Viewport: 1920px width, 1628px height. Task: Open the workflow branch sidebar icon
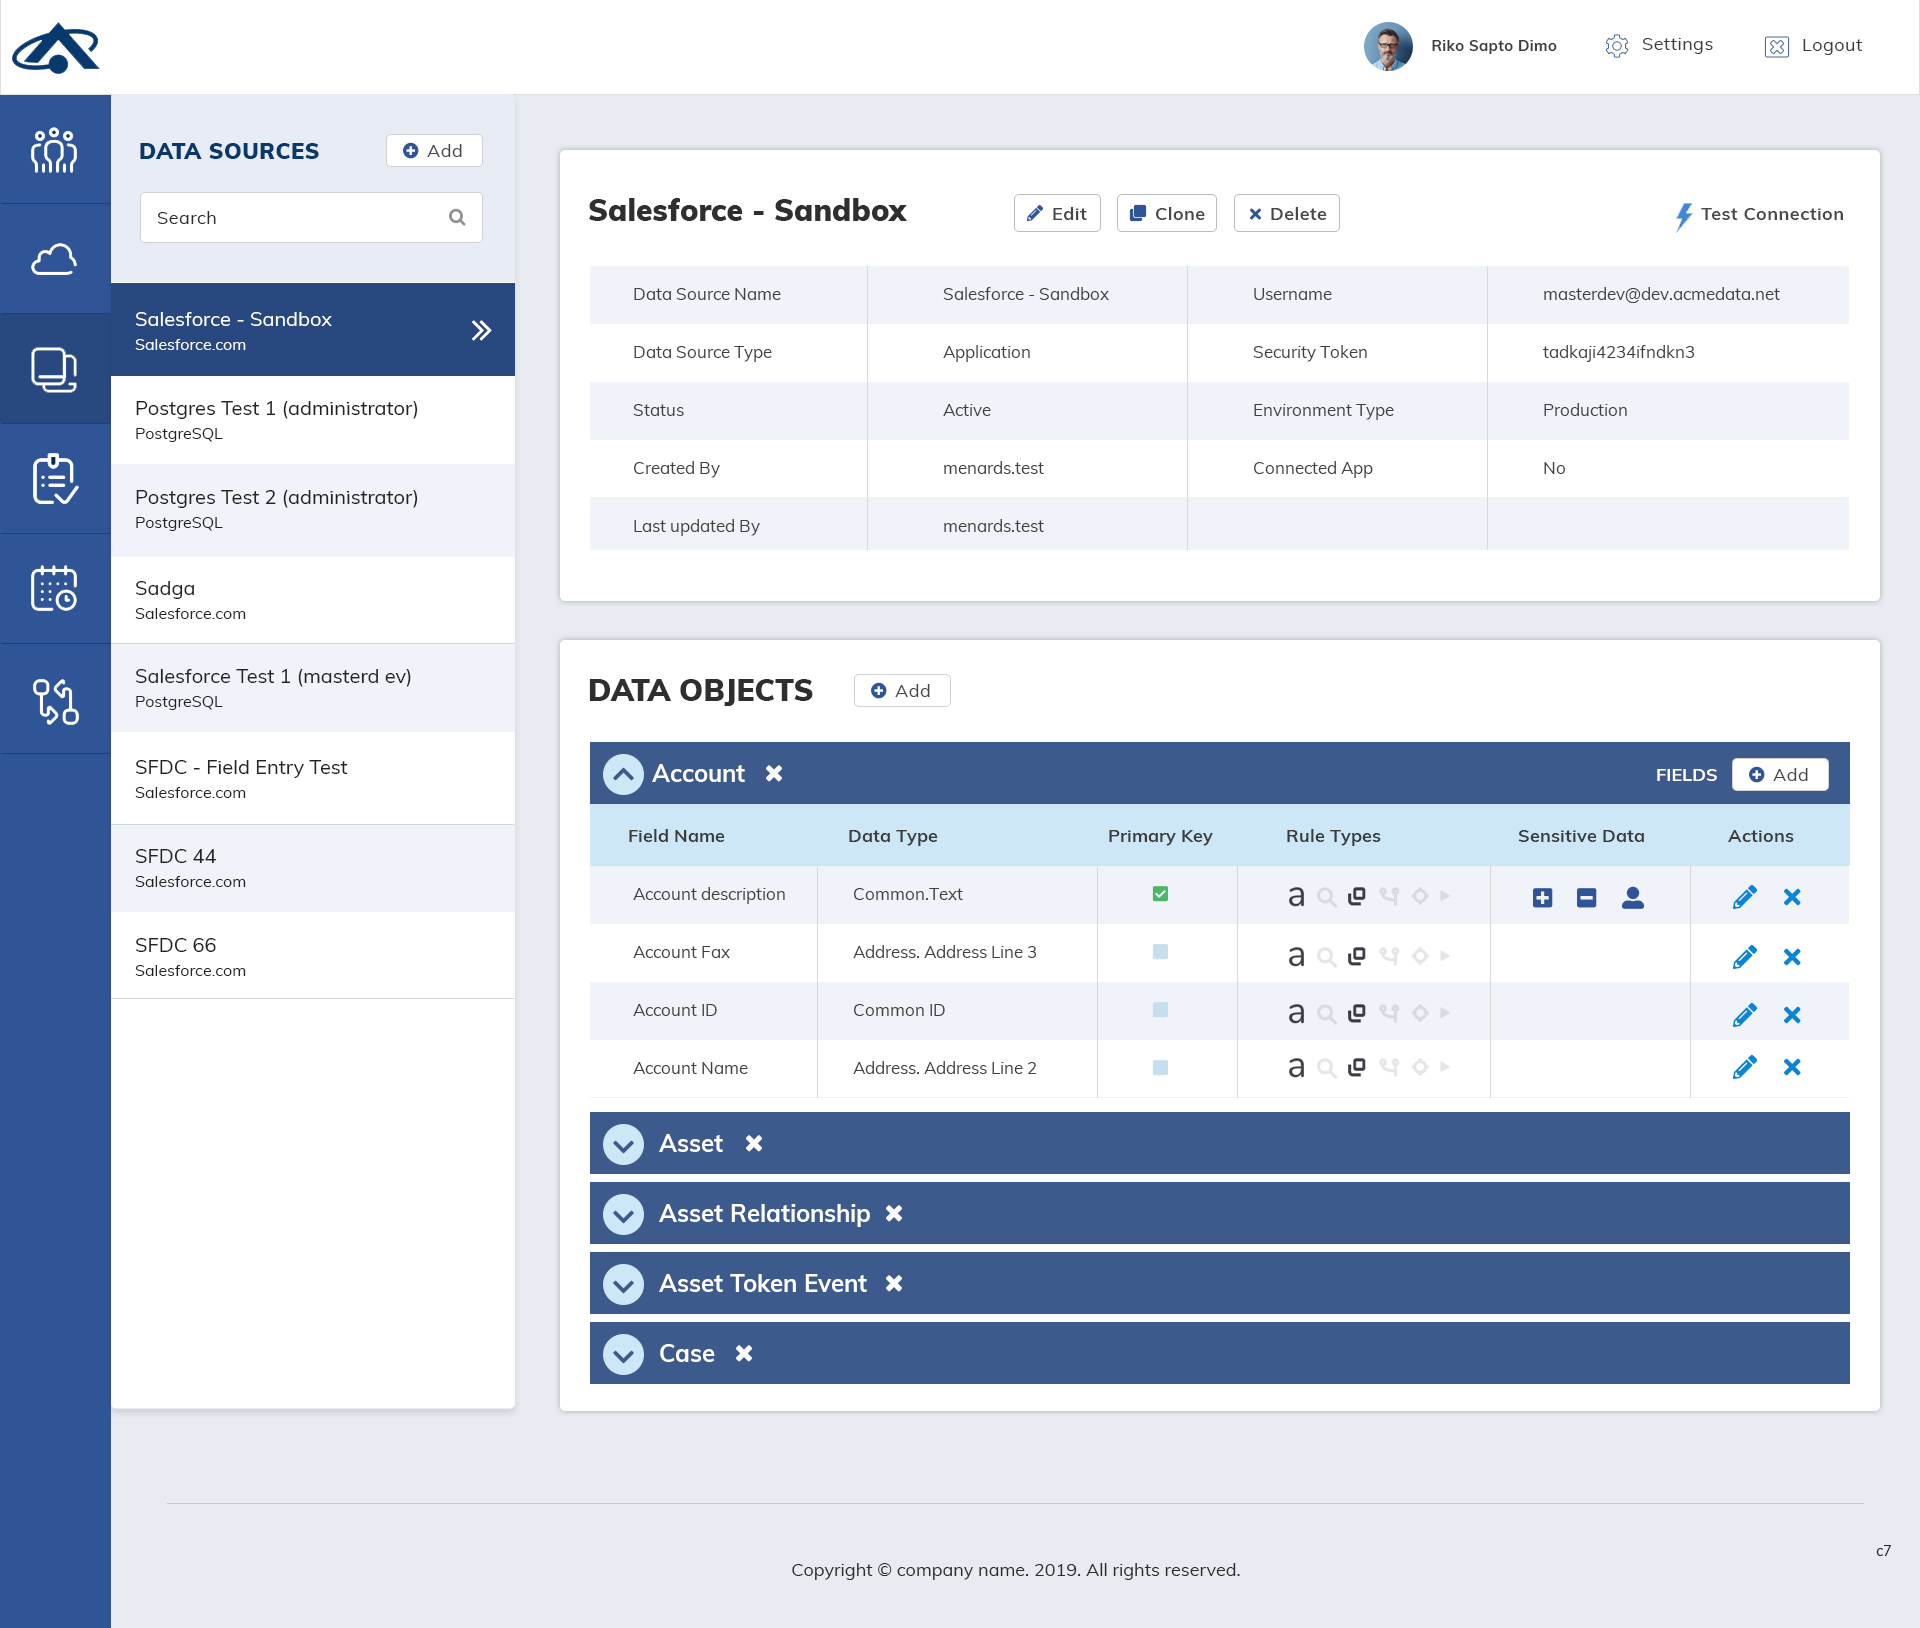[55, 700]
